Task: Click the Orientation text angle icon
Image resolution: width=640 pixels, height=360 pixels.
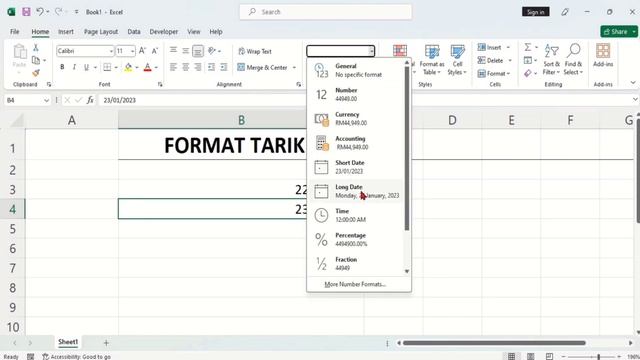Action: (x=212, y=51)
